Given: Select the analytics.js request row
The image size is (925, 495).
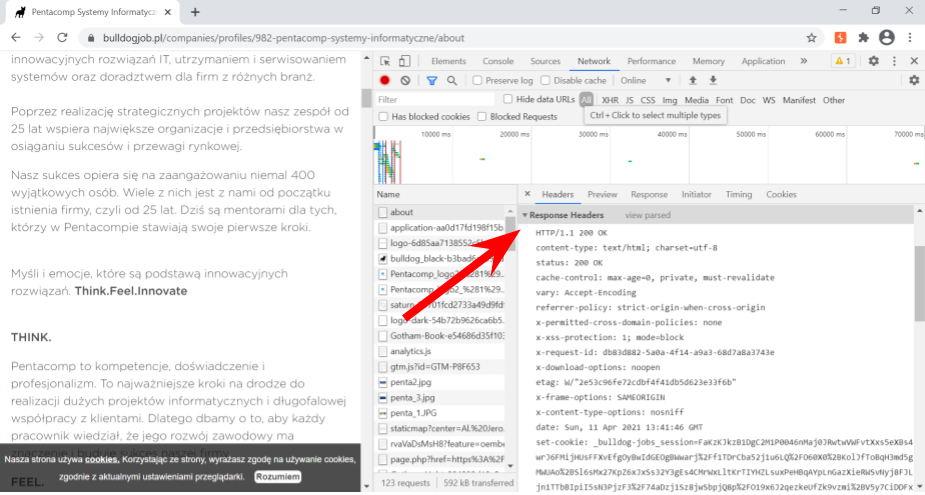Looking at the screenshot, I should [440, 351].
